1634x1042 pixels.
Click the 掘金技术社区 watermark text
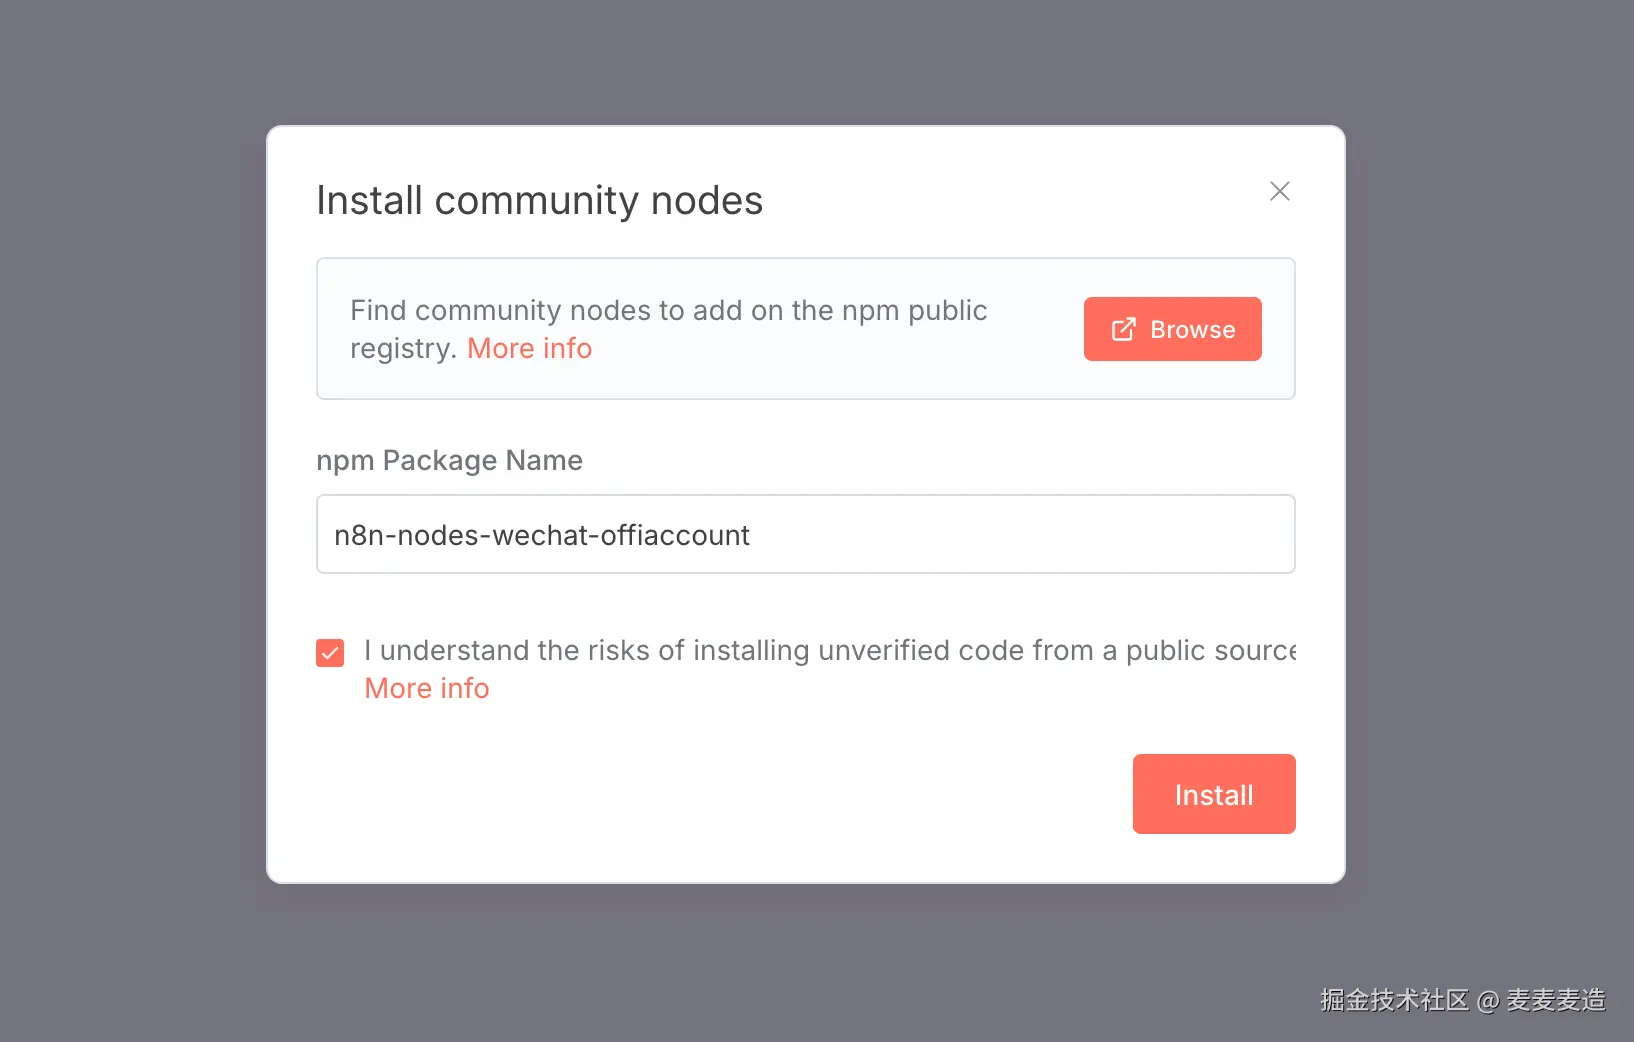pos(1394,1000)
